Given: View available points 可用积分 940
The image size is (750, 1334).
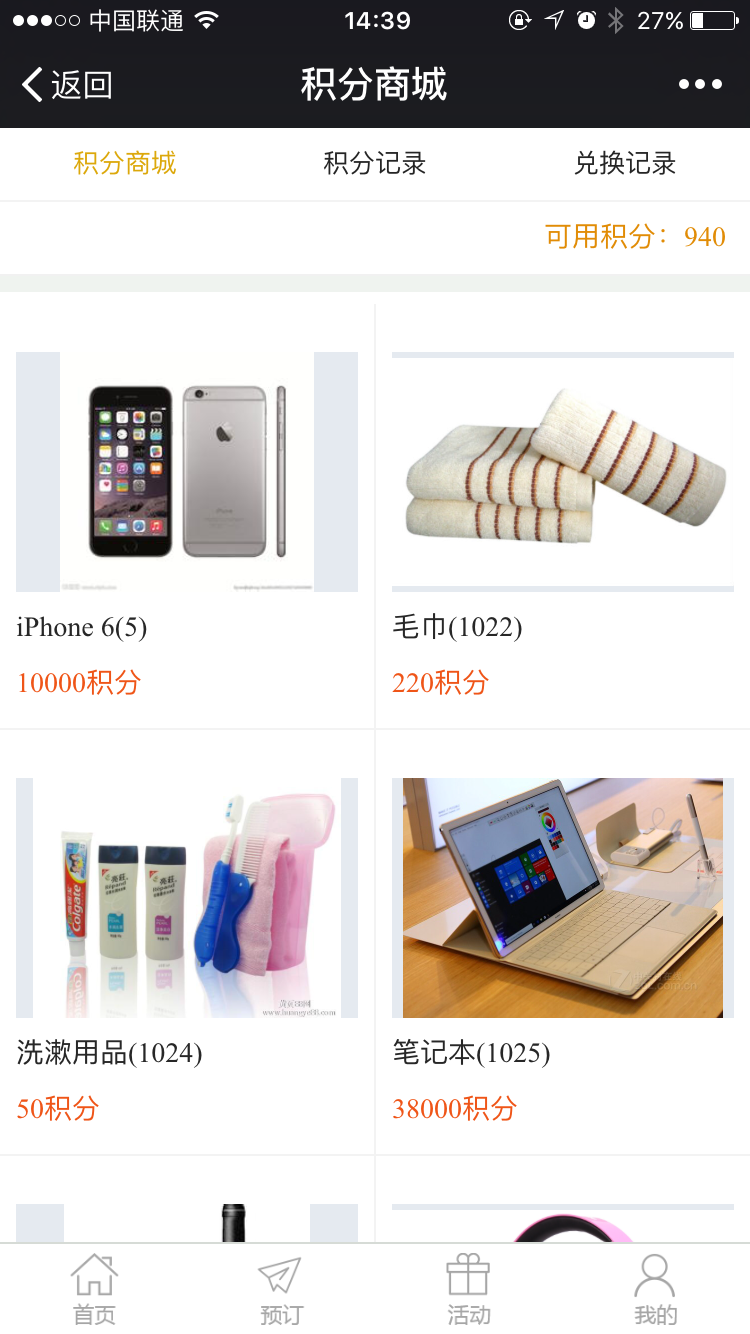Looking at the screenshot, I should [636, 237].
